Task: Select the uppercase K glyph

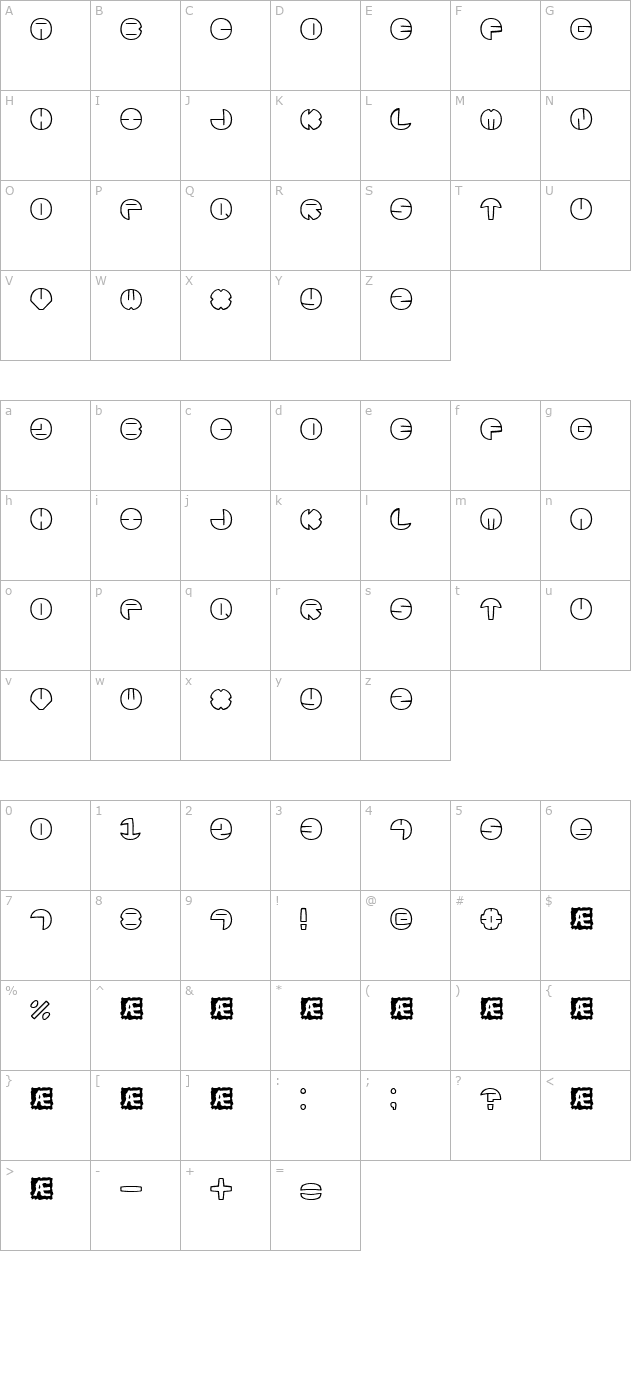Action: (x=310, y=120)
